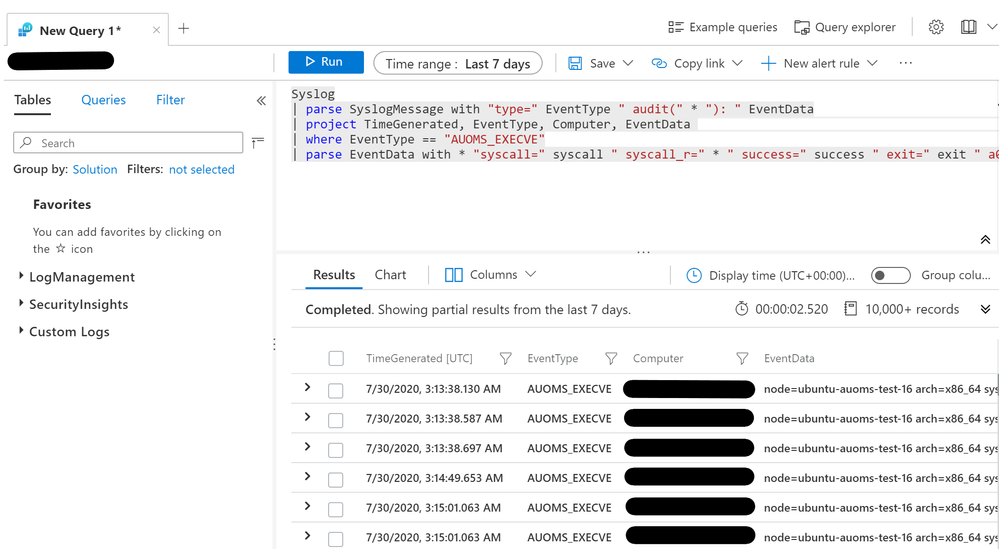Open the toolbar more options ellipsis
The image size is (999, 549).
click(905, 63)
